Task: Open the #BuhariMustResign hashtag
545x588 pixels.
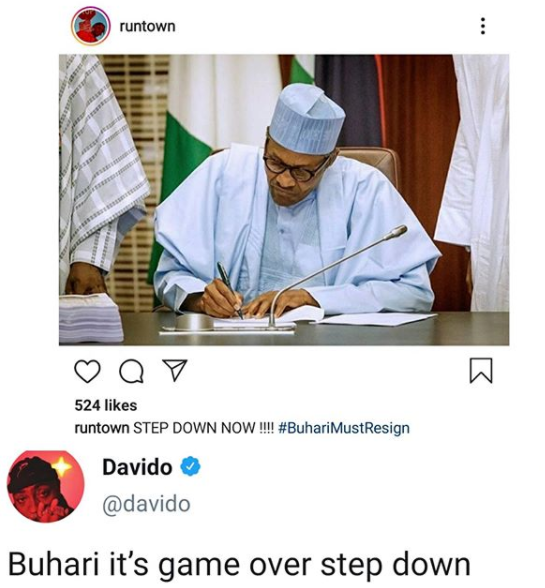Action: coord(344,428)
